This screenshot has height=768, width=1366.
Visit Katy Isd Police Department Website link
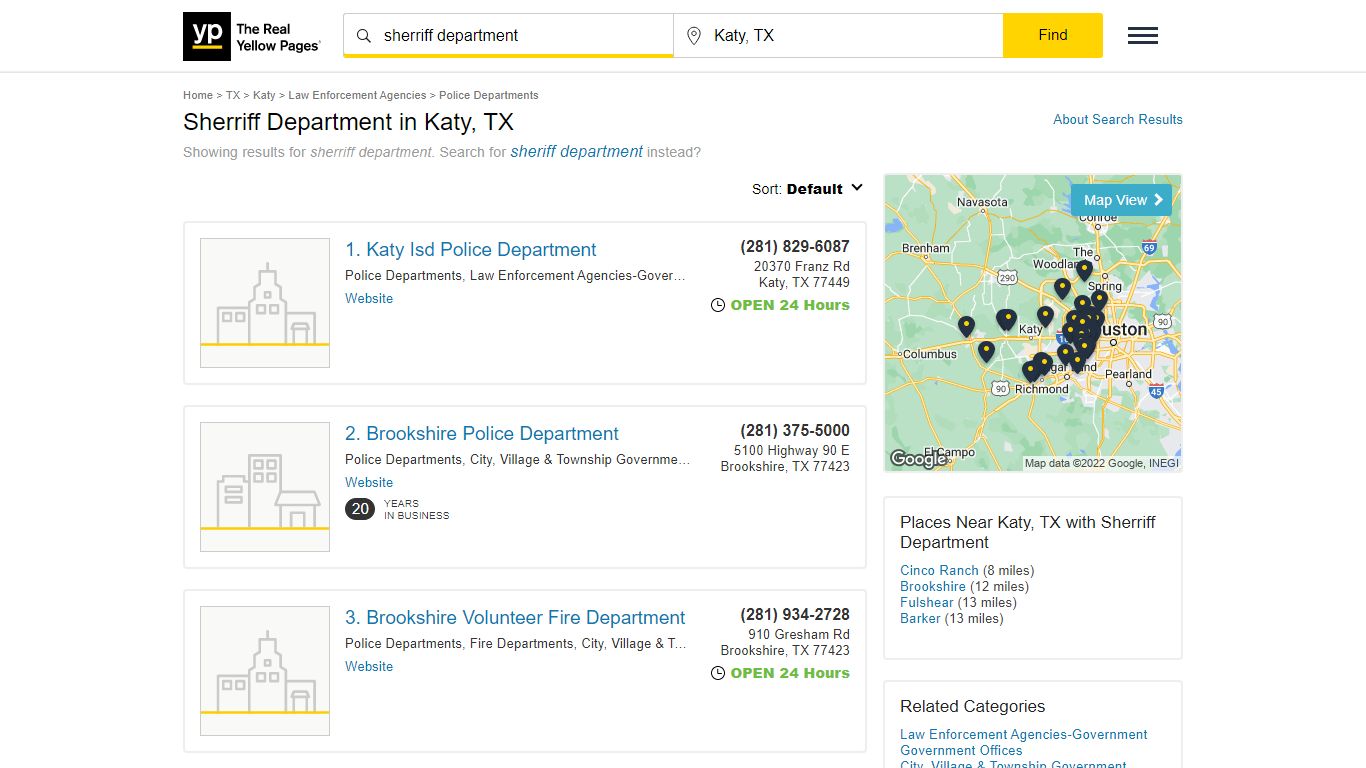[369, 298]
